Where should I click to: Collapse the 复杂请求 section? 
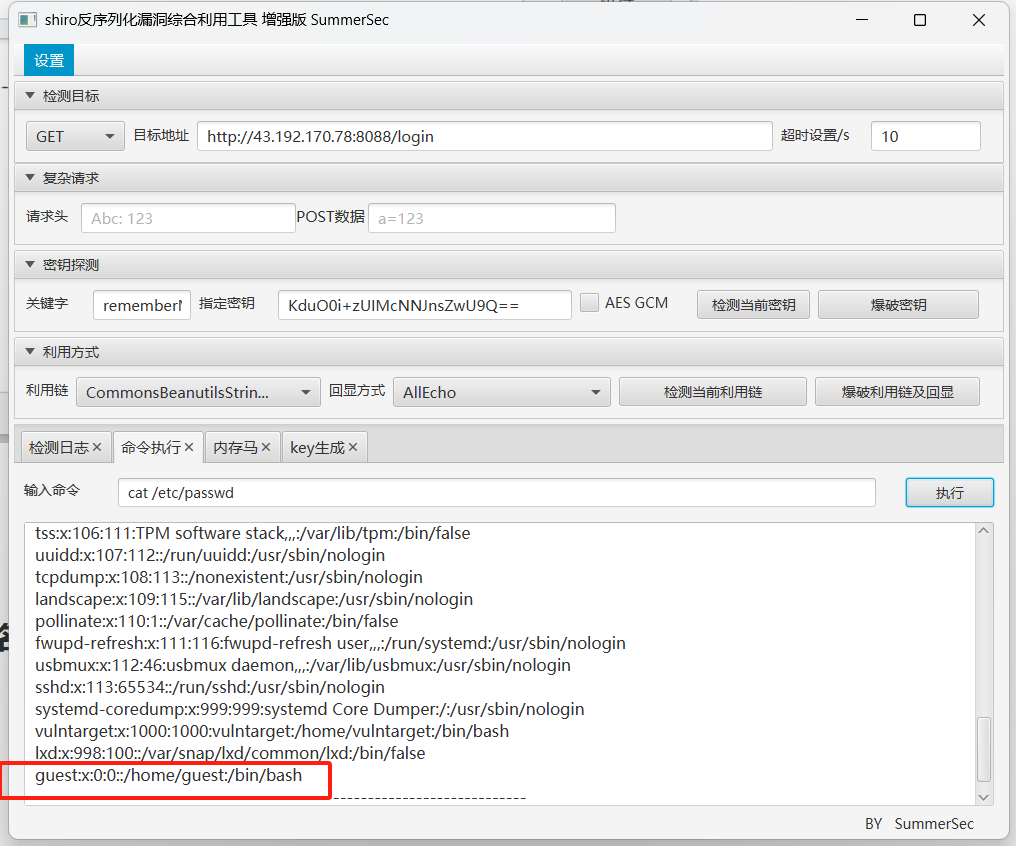(30, 177)
